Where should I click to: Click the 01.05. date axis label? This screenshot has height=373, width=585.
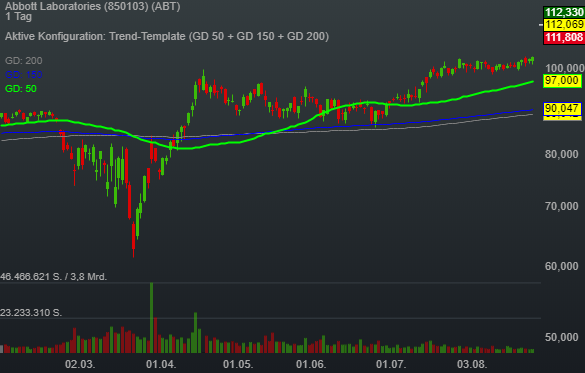pyautogui.click(x=238, y=364)
